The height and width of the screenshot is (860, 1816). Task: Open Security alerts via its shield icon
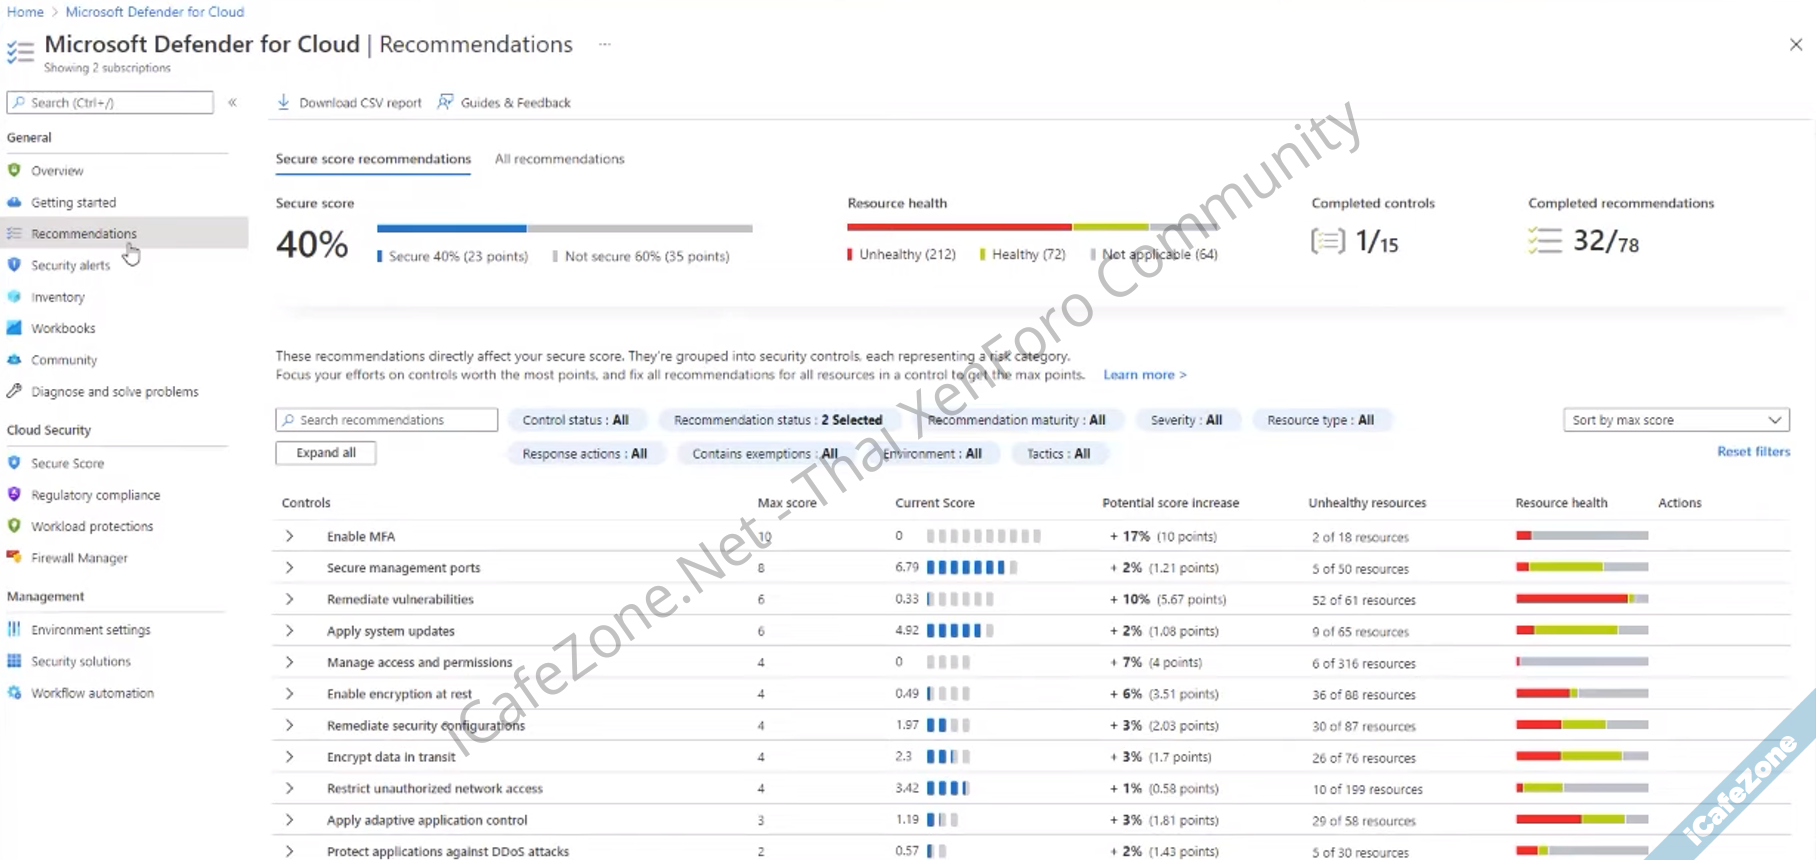coord(14,265)
